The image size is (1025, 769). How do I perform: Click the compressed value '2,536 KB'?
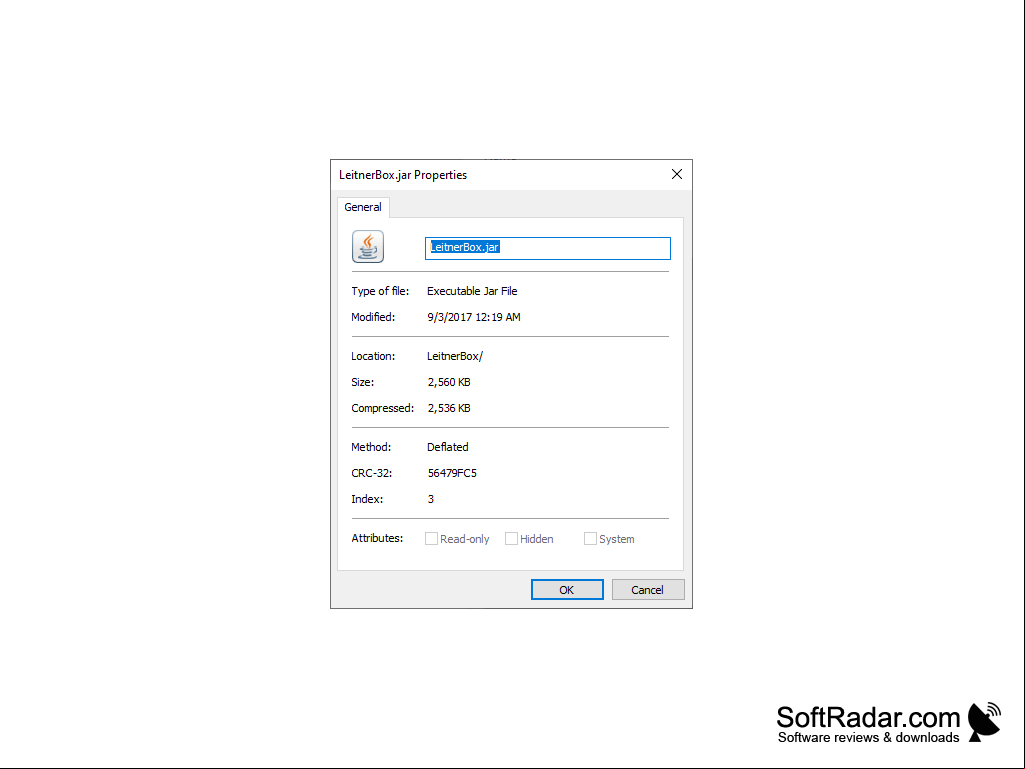449,408
